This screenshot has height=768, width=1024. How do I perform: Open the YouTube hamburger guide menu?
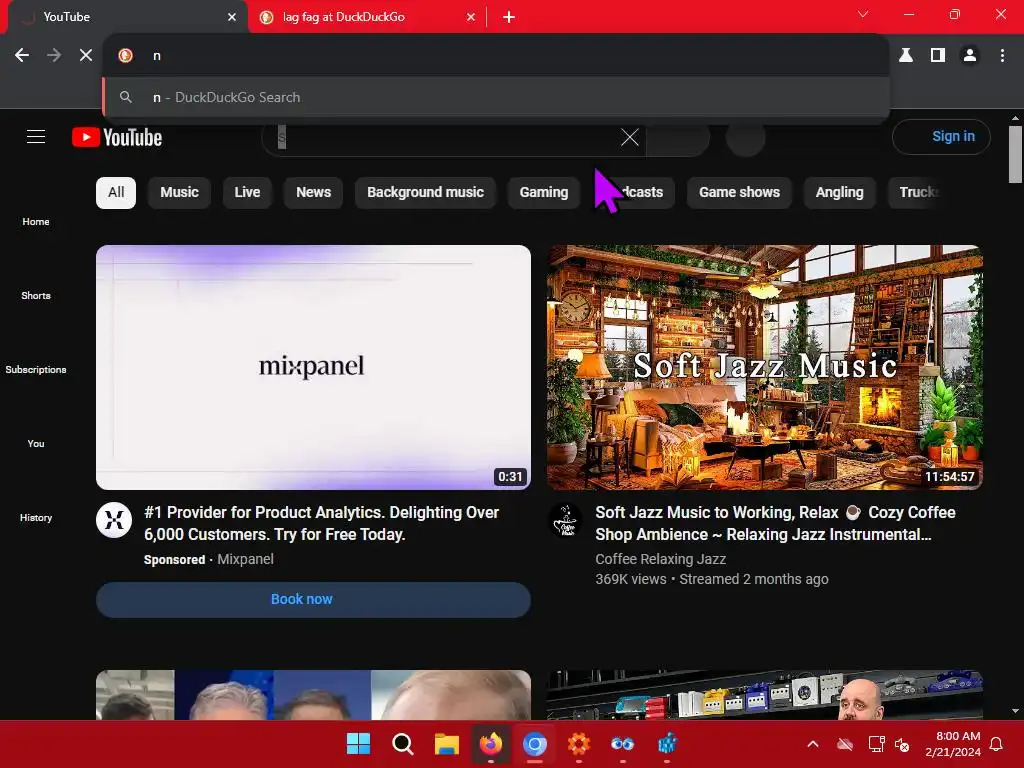coord(36,136)
